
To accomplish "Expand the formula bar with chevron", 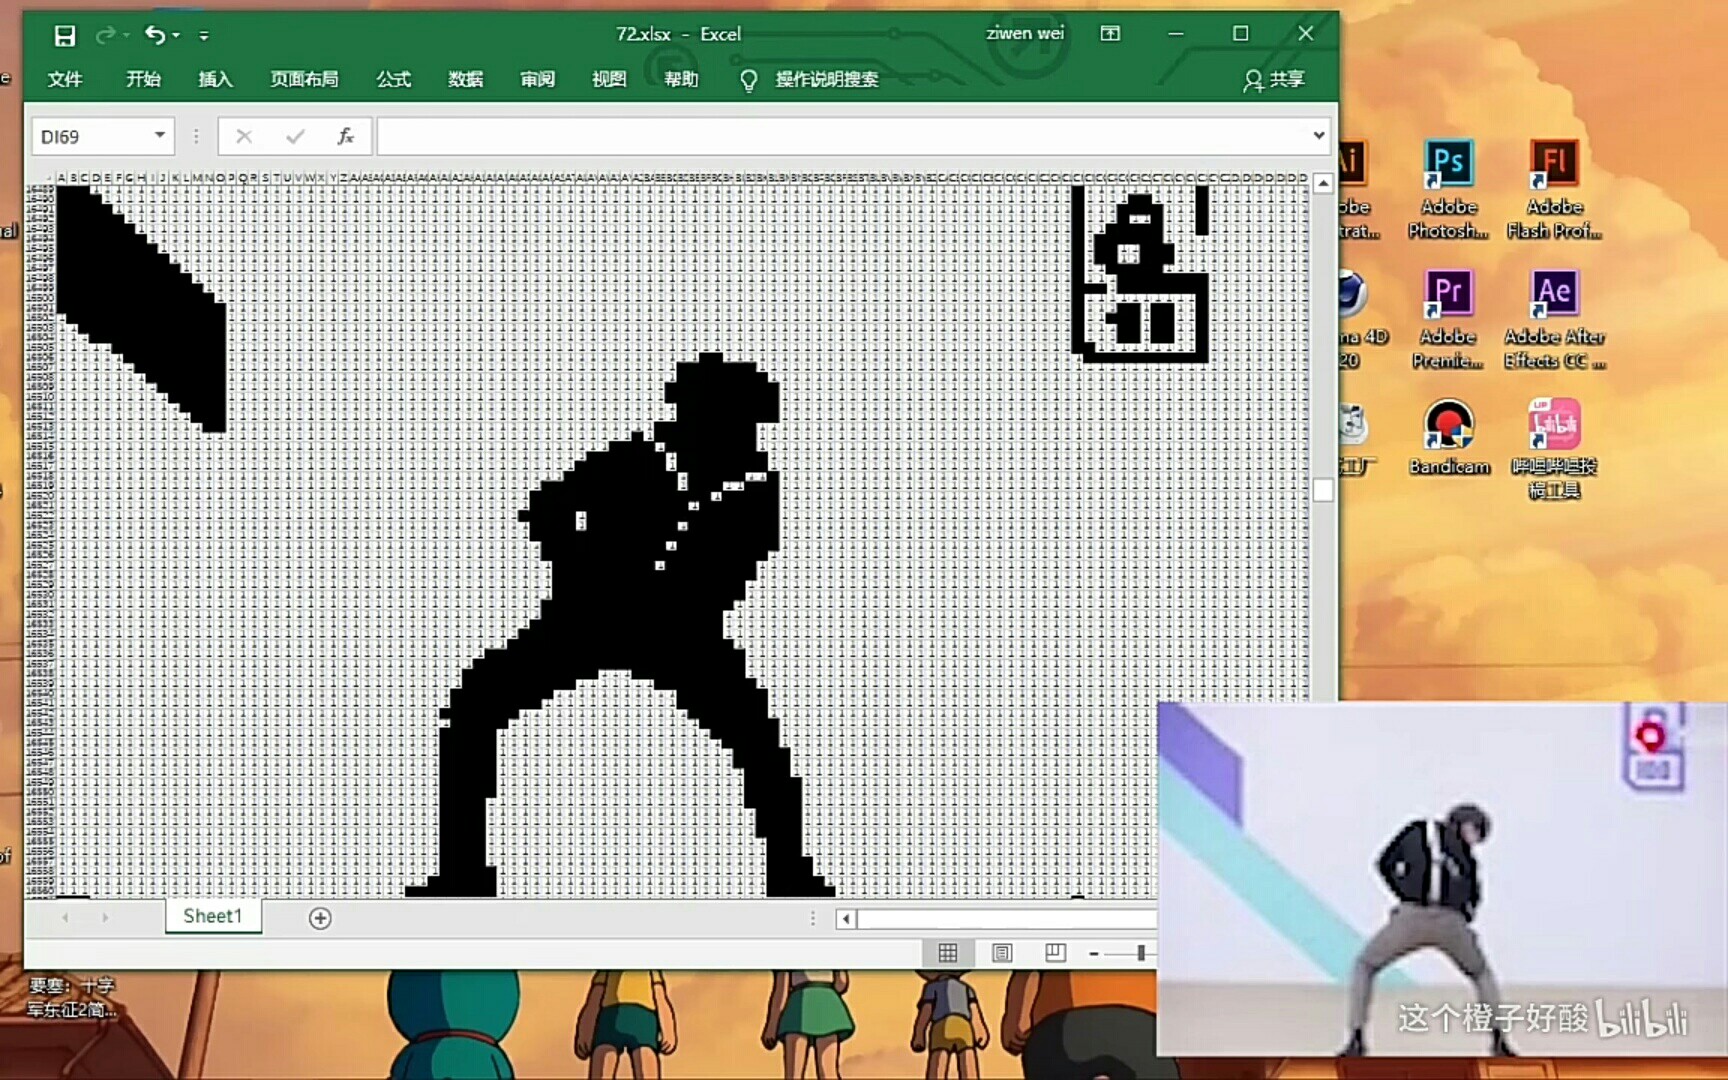I will (x=1319, y=135).
